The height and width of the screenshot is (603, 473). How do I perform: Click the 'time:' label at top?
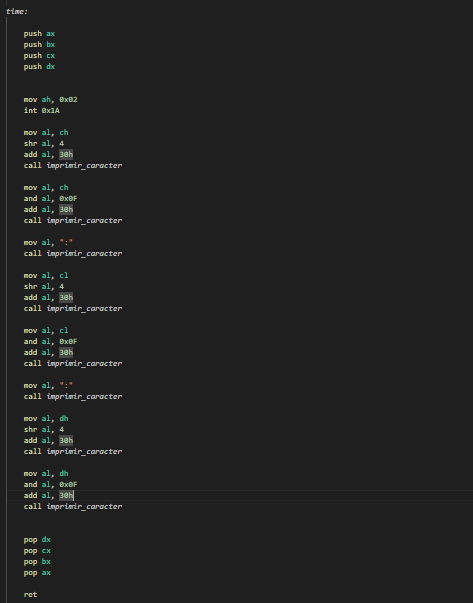pos(17,12)
